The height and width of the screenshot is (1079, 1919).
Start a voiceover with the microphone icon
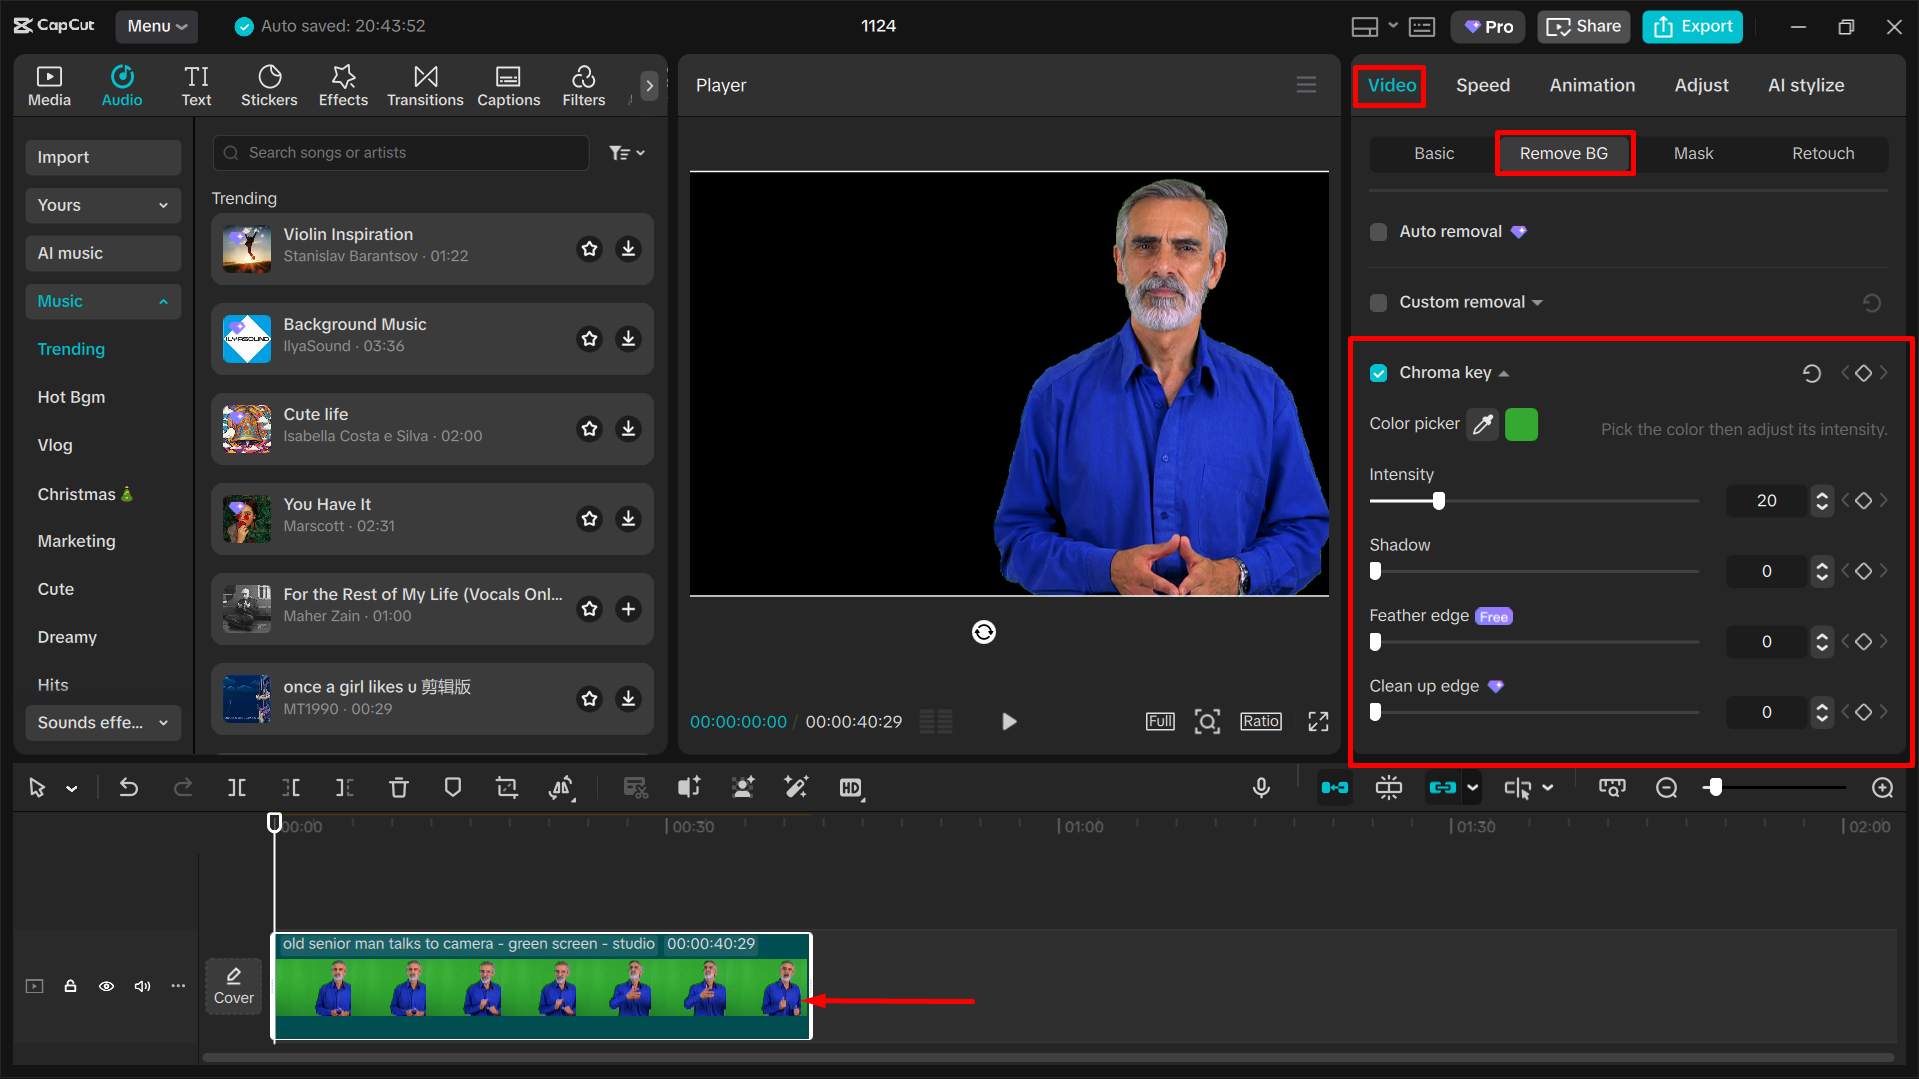(x=1261, y=787)
